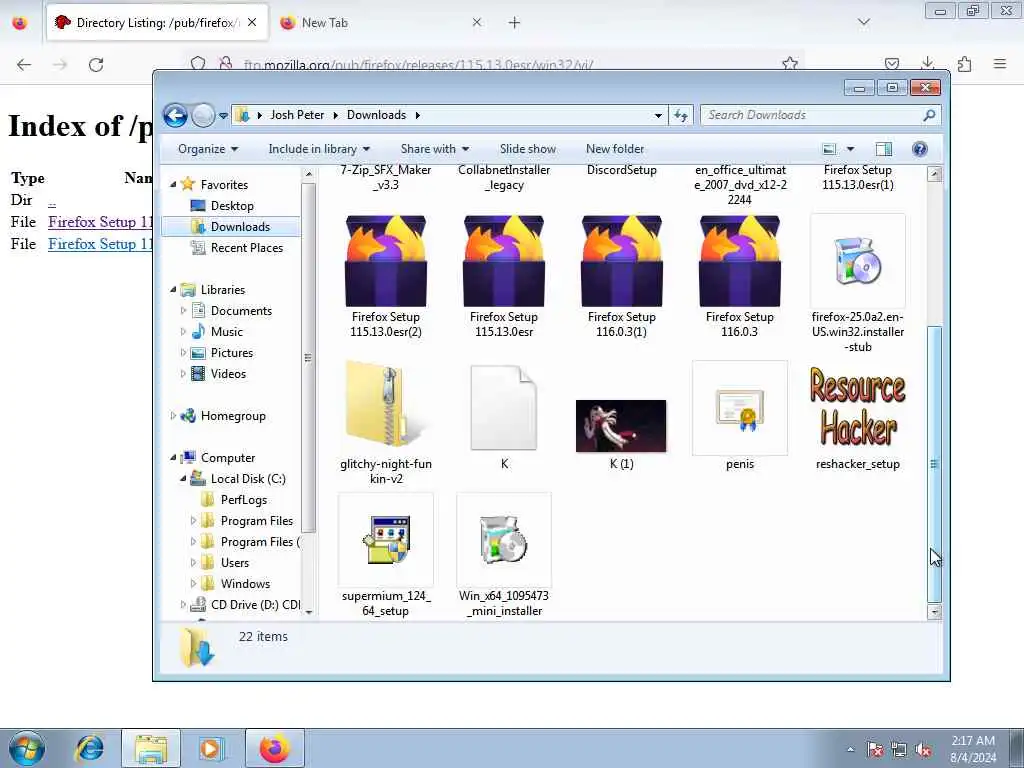1024x768 pixels.
Task: Select Desktop under Favorites
Action: pyautogui.click(x=232, y=206)
